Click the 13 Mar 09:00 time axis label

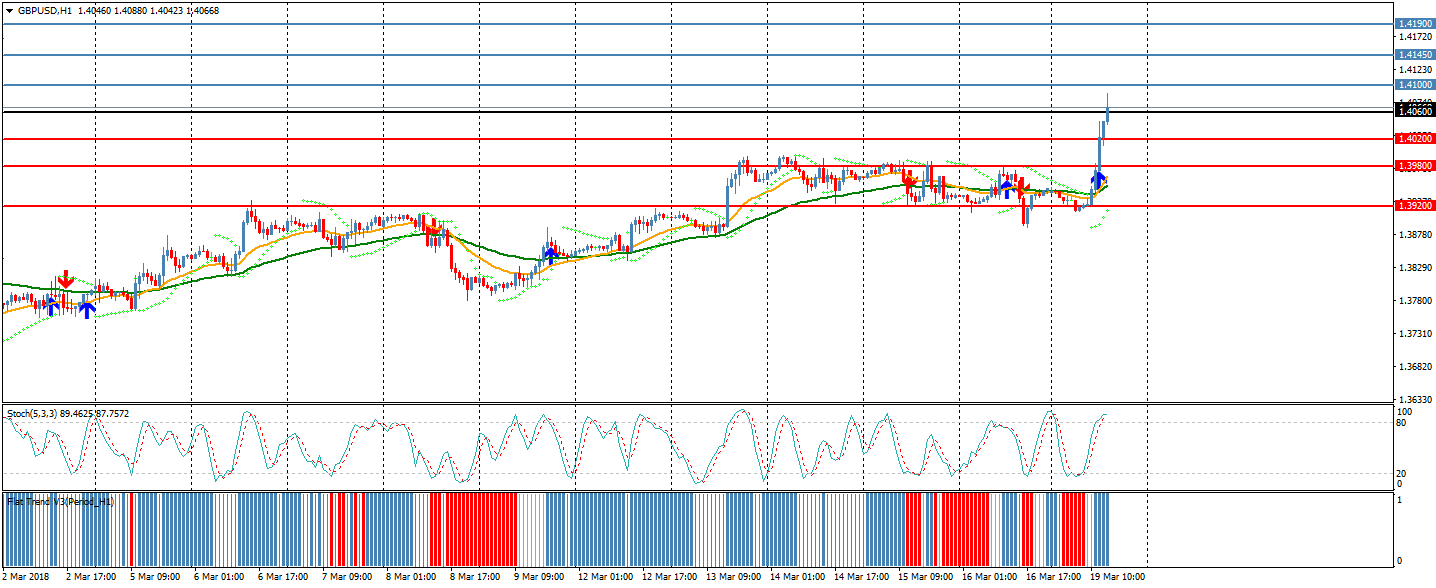tap(732, 577)
